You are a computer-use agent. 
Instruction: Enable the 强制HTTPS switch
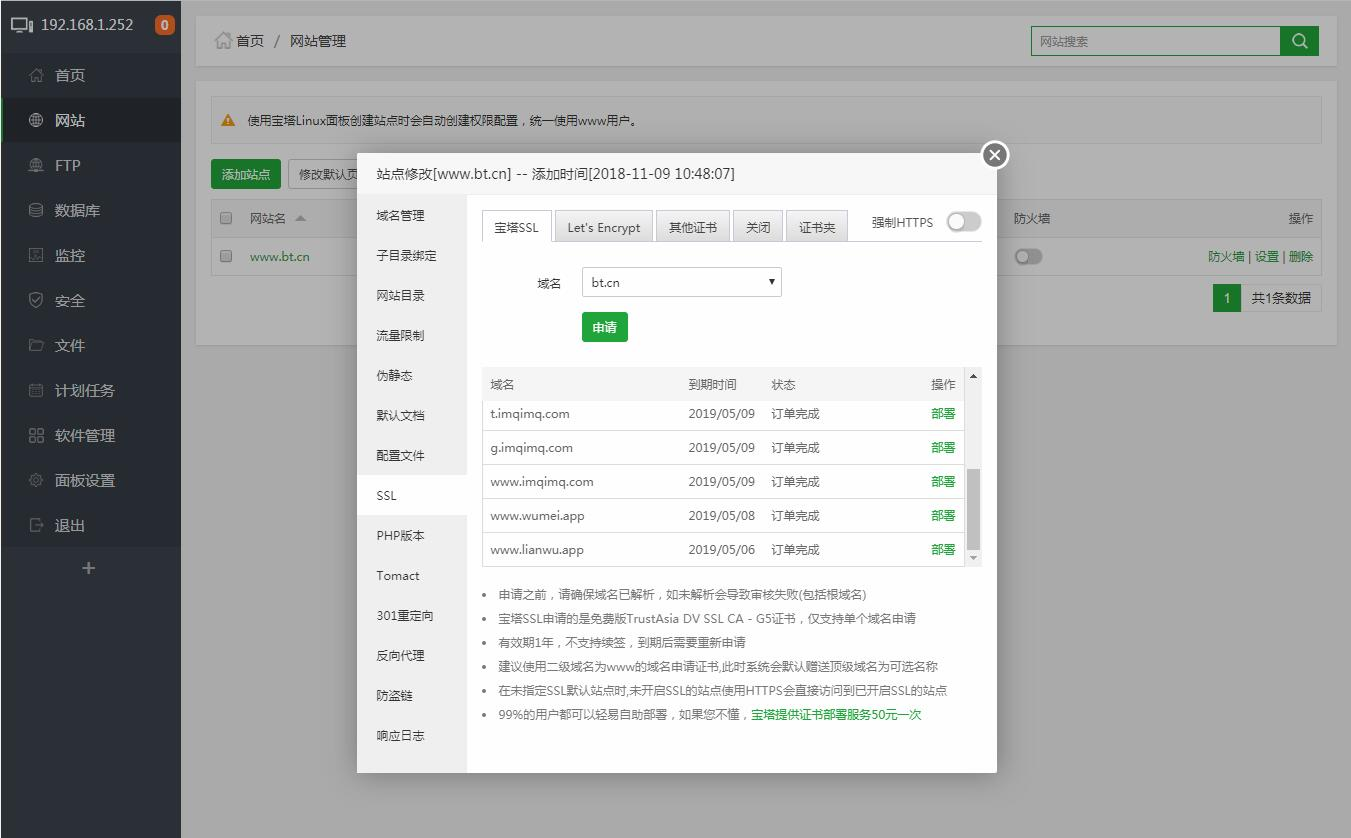point(963,223)
